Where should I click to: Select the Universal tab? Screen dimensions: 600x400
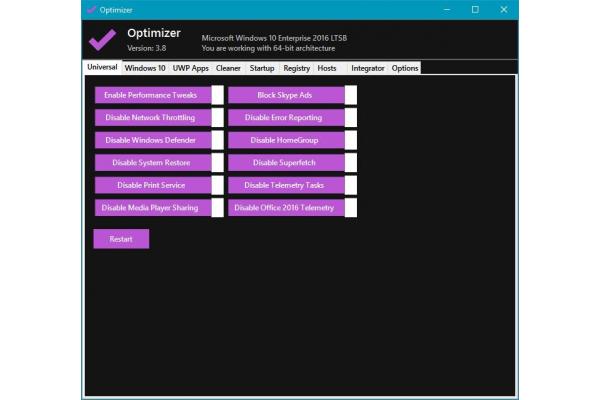pos(102,67)
